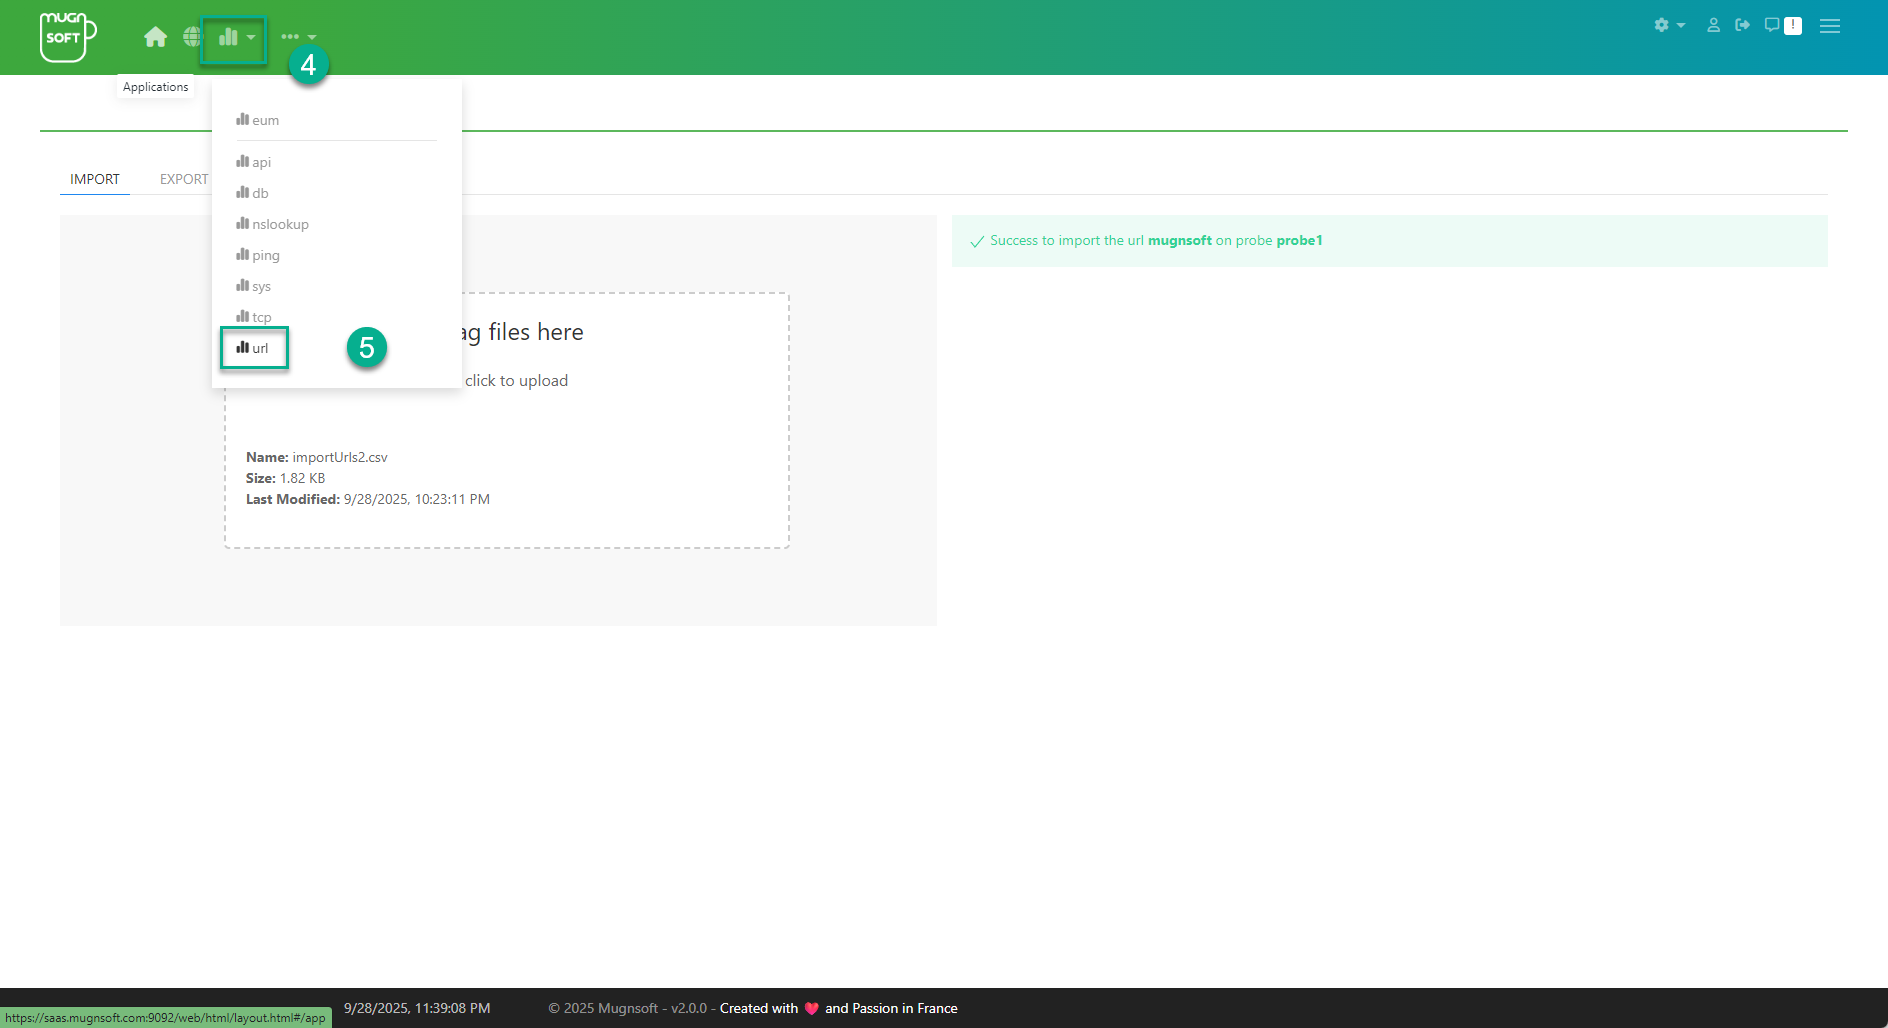Open the bar chart monitors dropdown
This screenshot has height=1028, width=1888.
click(235, 38)
